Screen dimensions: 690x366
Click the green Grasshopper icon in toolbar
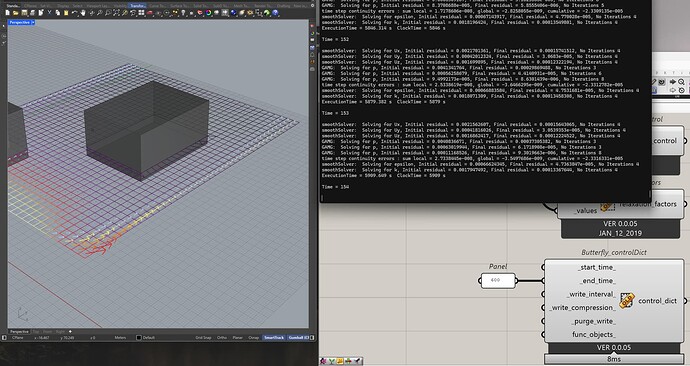267,13
